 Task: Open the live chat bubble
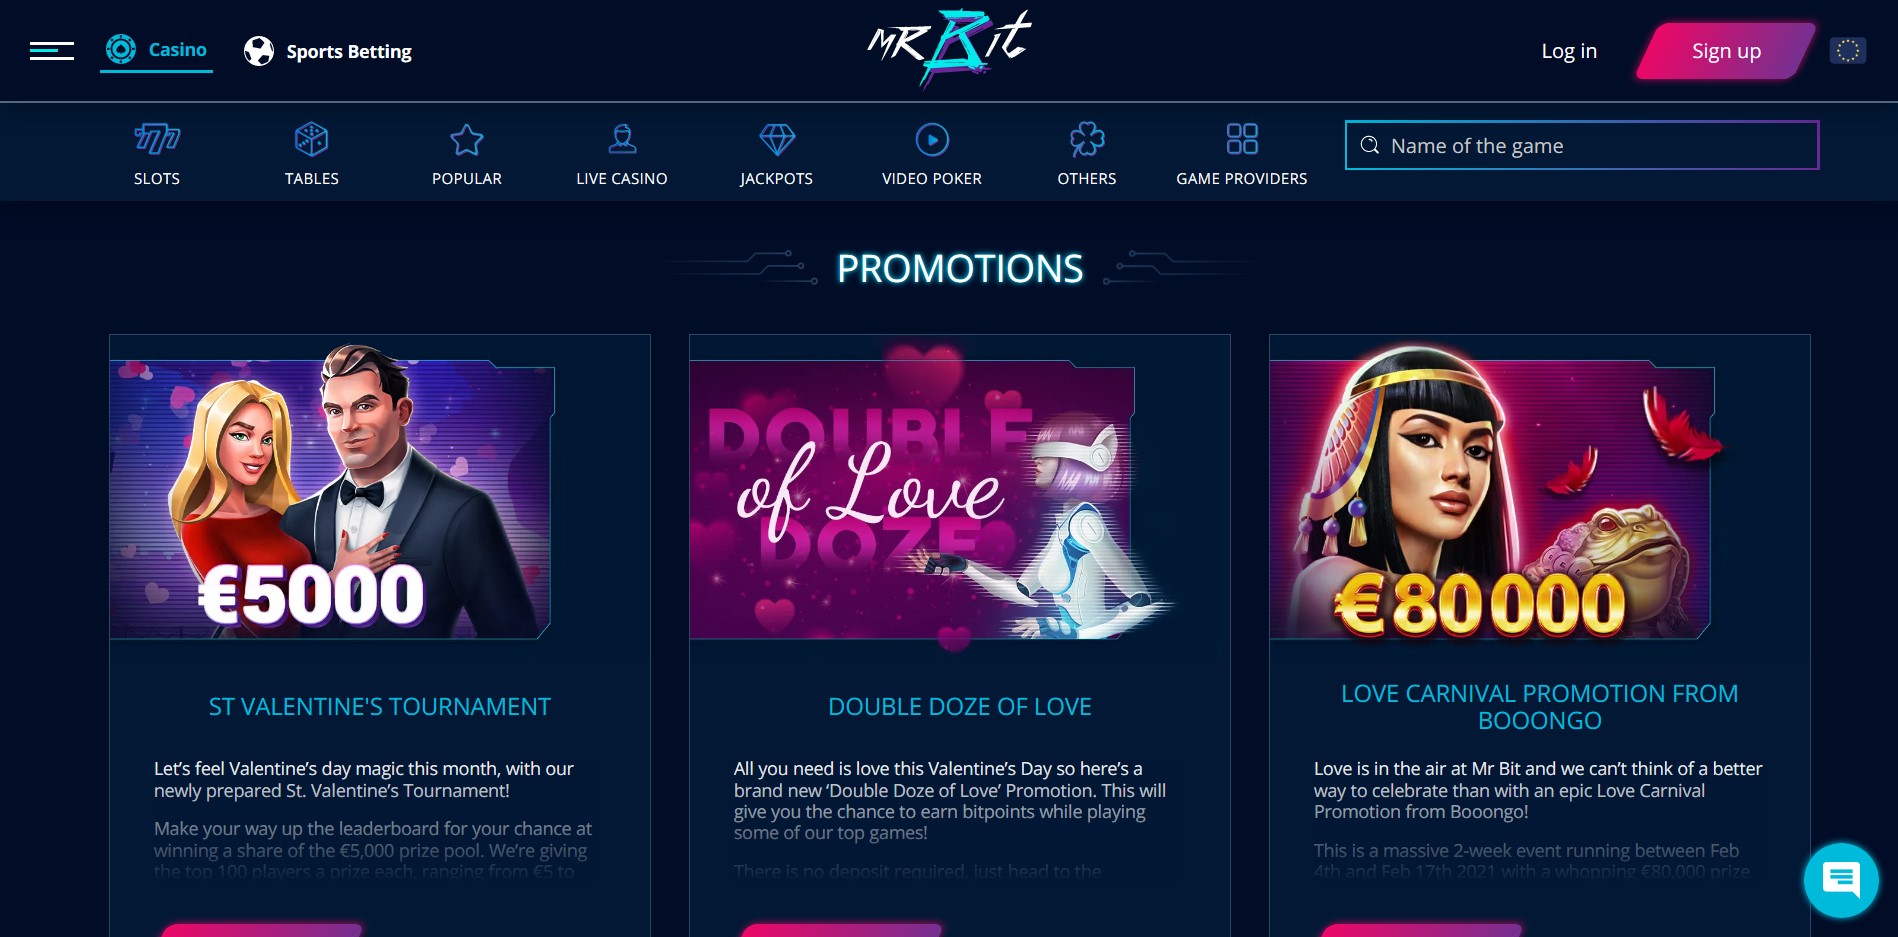[x=1841, y=880]
